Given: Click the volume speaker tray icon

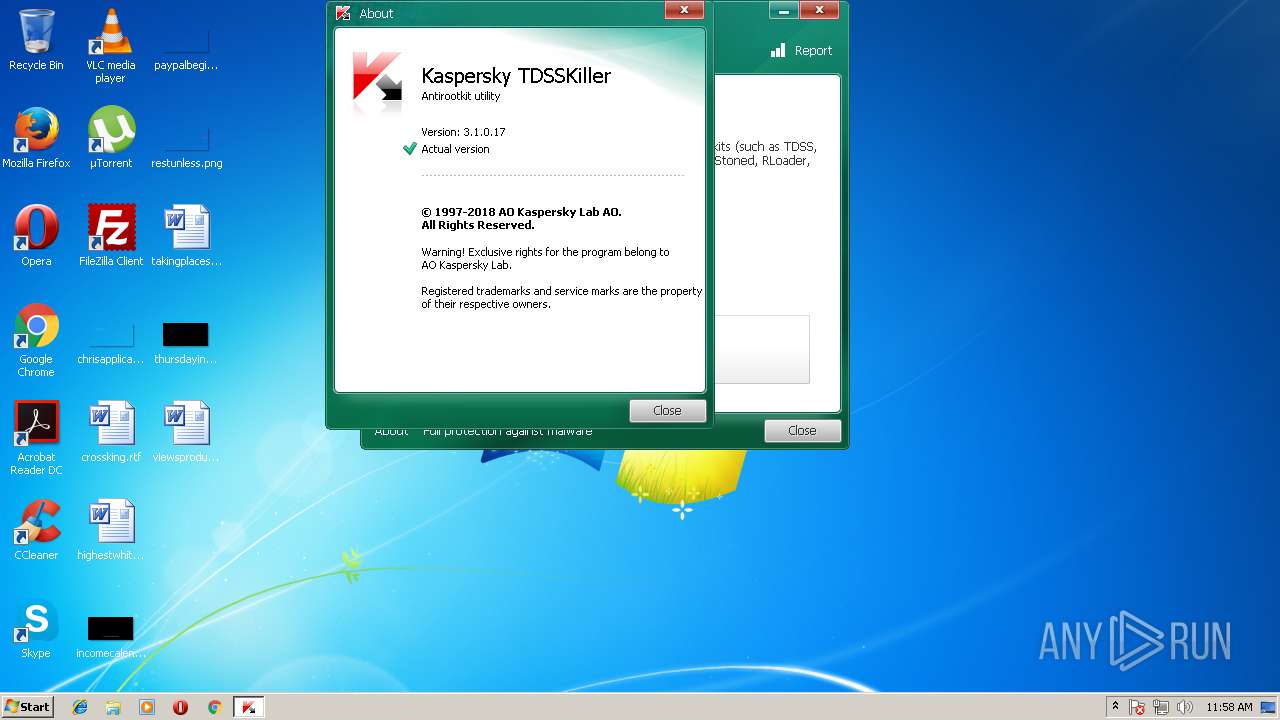Looking at the screenshot, I should (x=1185, y=708).
